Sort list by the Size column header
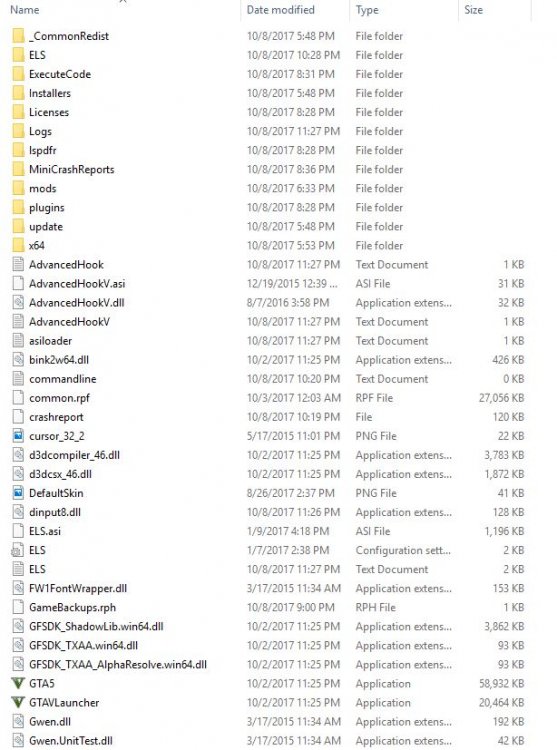 tap(473, 10)
